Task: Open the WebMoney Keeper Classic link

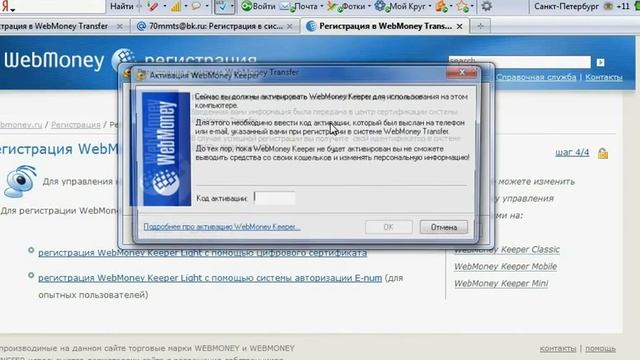Action: pyautogui.click(x=507, y=249)
